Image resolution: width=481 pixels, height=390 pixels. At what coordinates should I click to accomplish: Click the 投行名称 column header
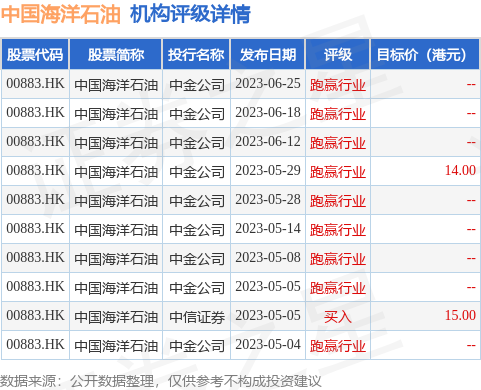click(x=196, y=55)
